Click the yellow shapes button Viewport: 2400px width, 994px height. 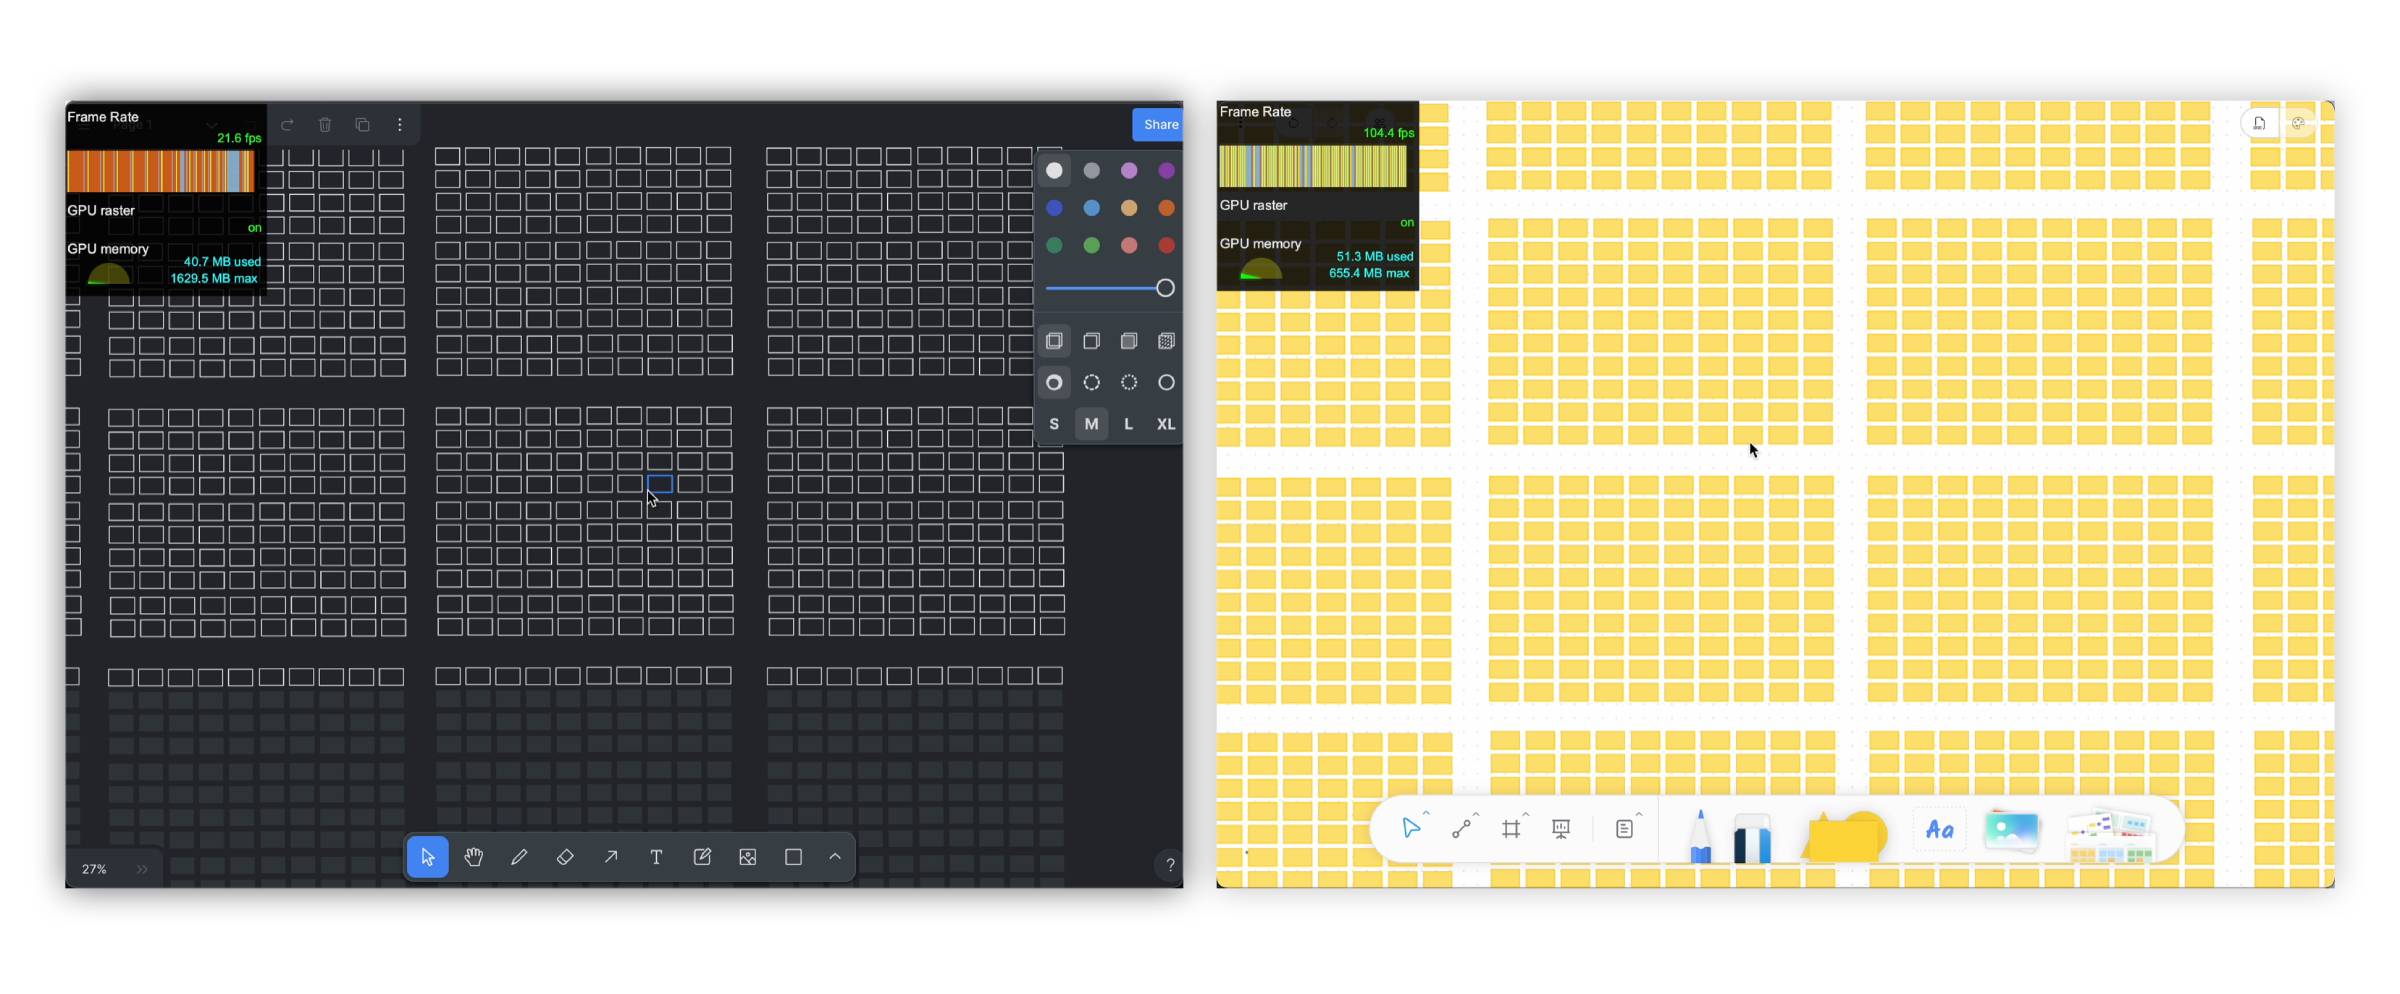[x=1845, y=834]
